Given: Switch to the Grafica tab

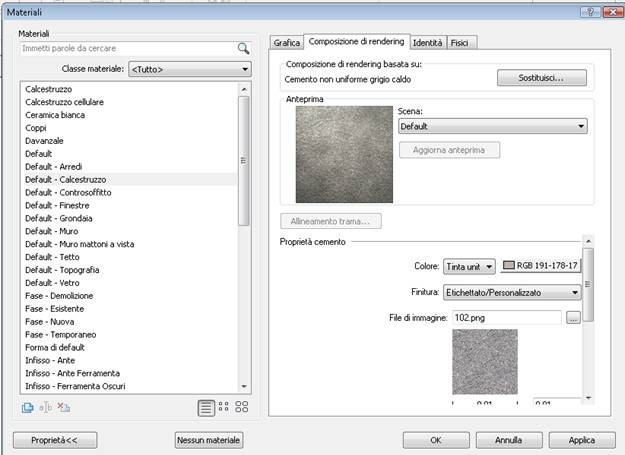Looking at the screenshot, I should click(x=287, y=43).
